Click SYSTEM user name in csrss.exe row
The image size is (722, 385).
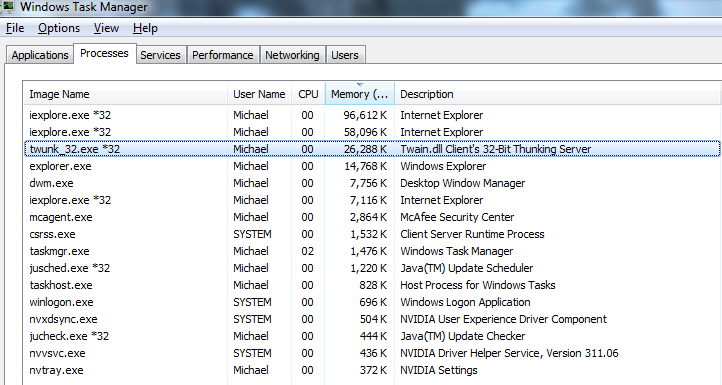click(252, 234)
